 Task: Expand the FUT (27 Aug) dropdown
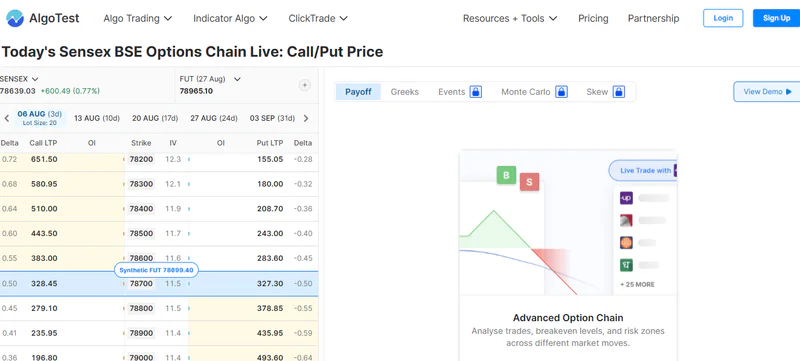pyautogui.click(x=210, y=79)
